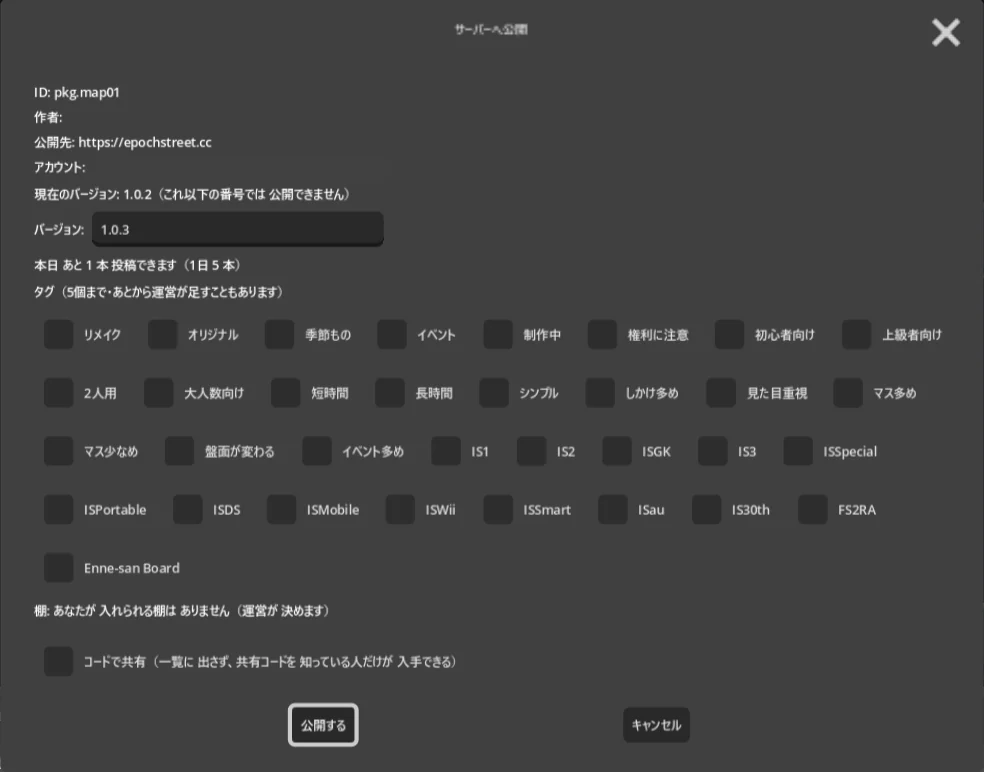Viewport: 984px width, 772px height.
Task: Toggle the 初心者向け tag checkbox
Action: coord(729,335)
